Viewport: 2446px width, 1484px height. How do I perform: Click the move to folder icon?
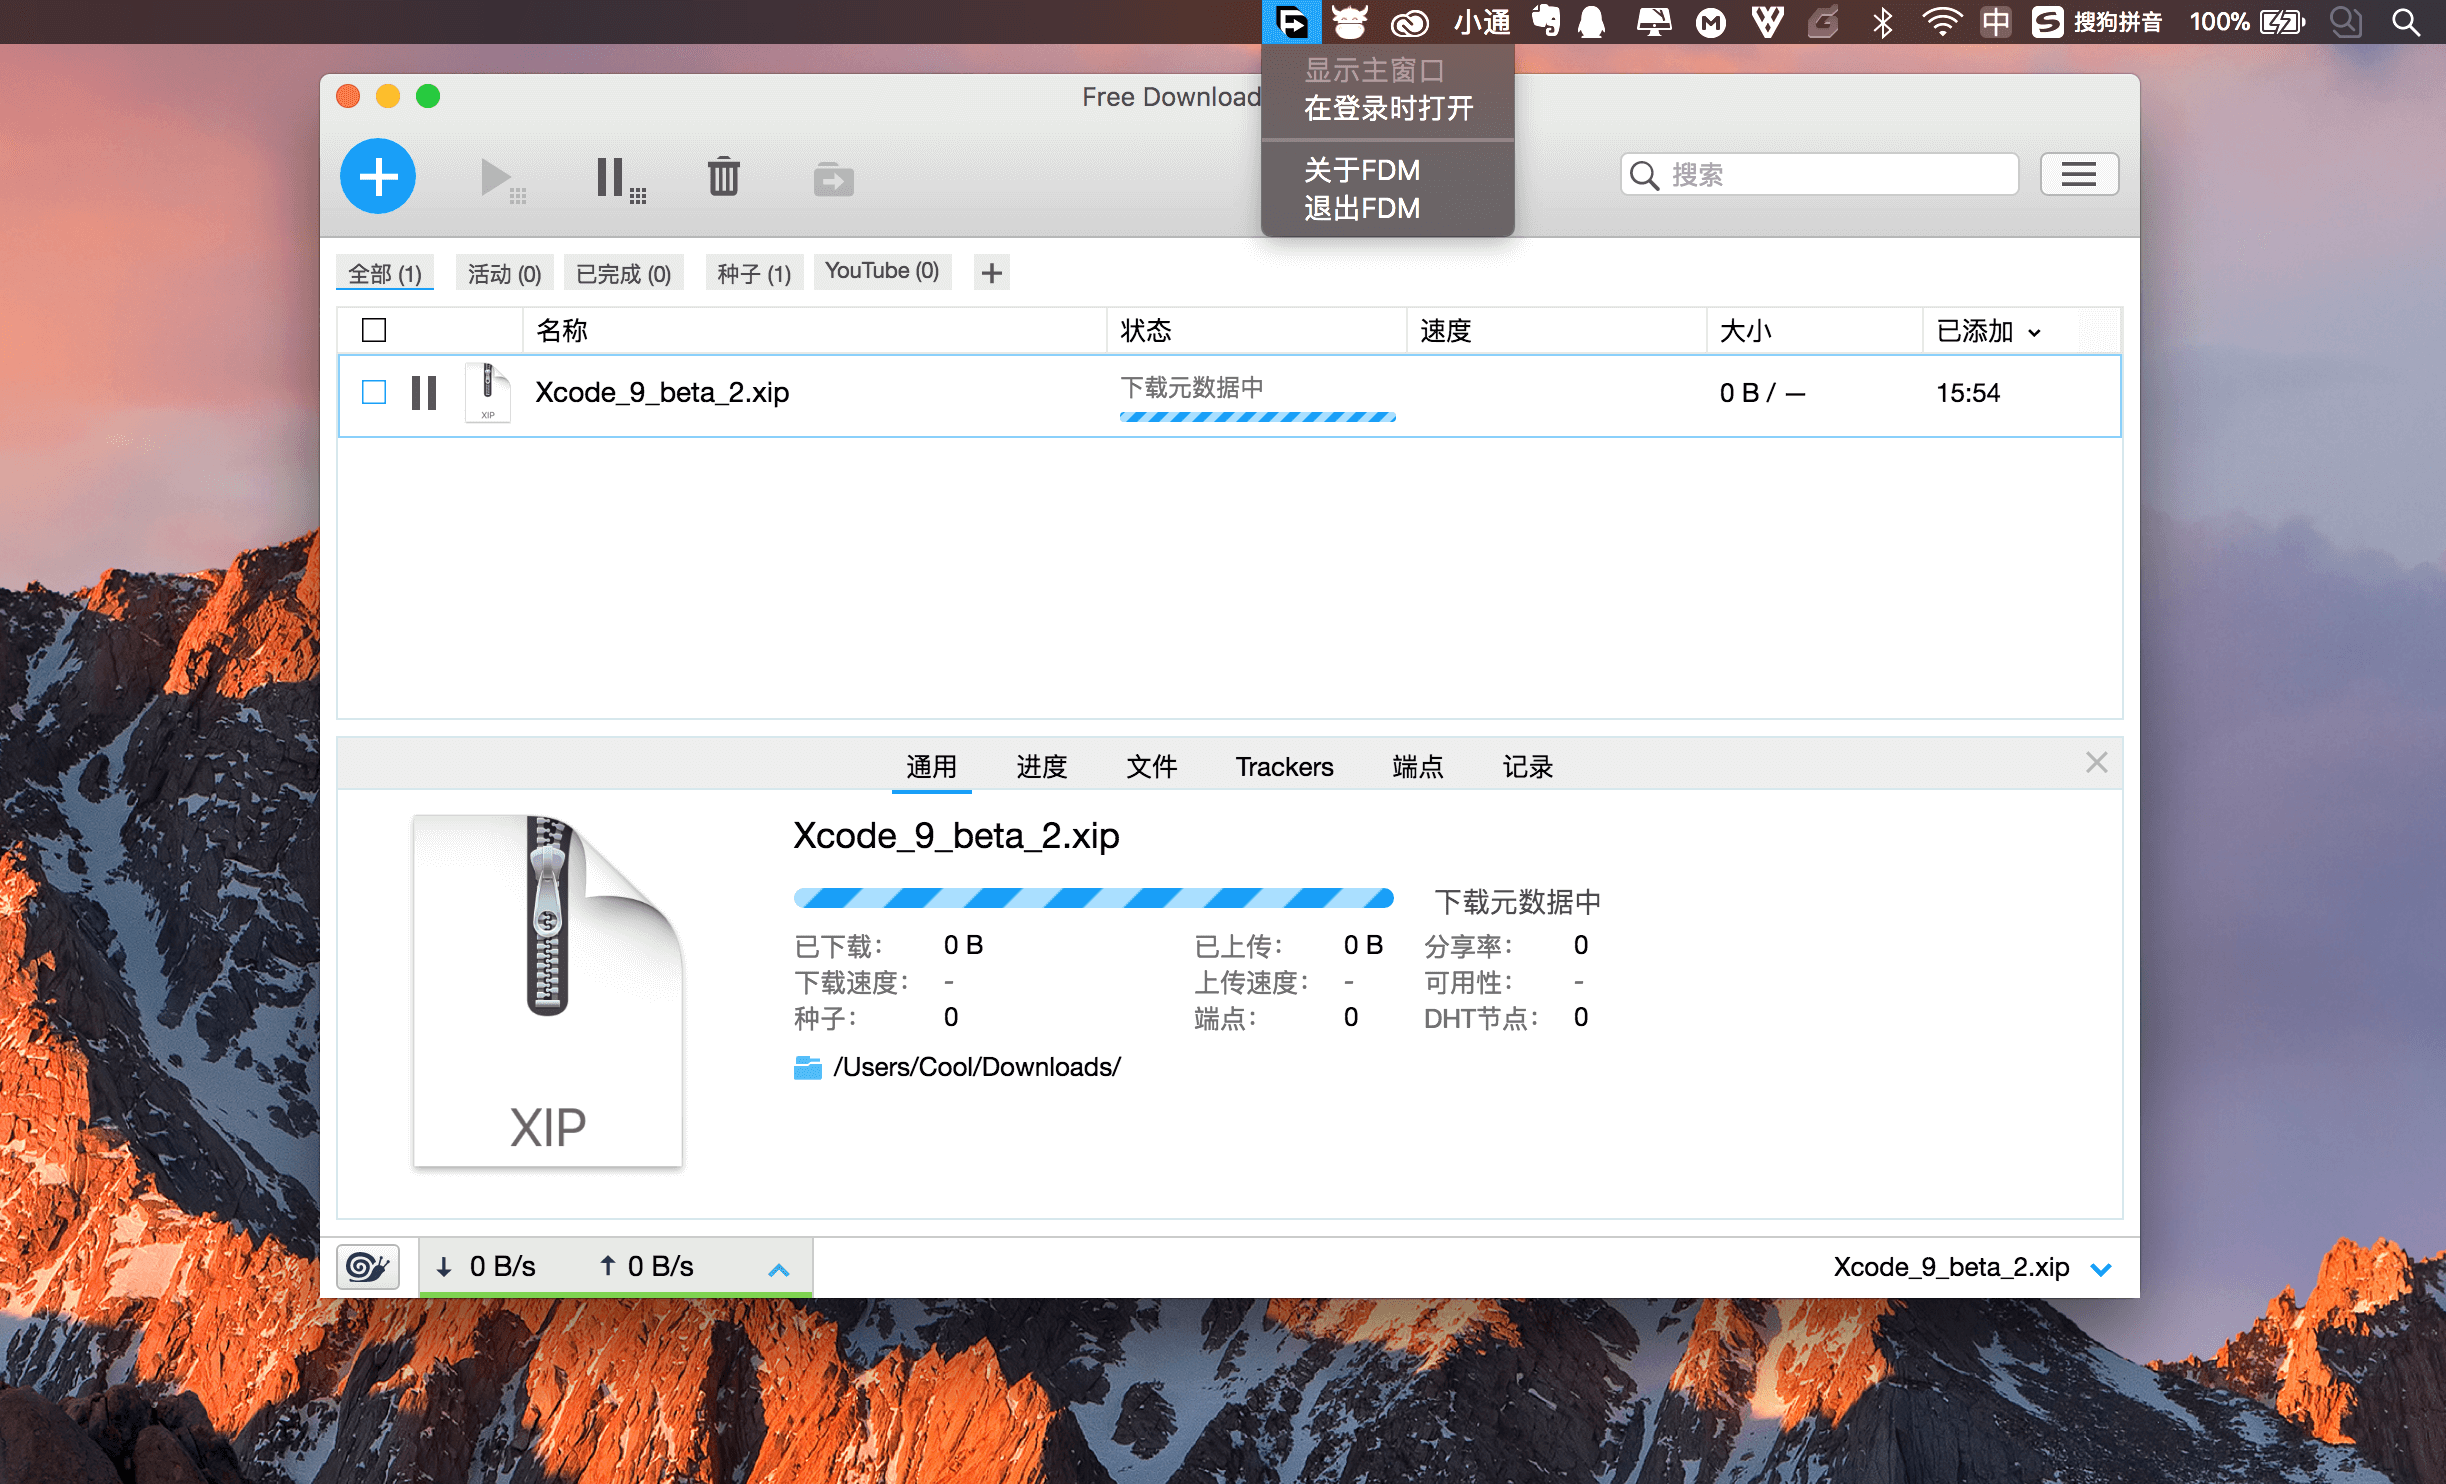coord(833,180)
